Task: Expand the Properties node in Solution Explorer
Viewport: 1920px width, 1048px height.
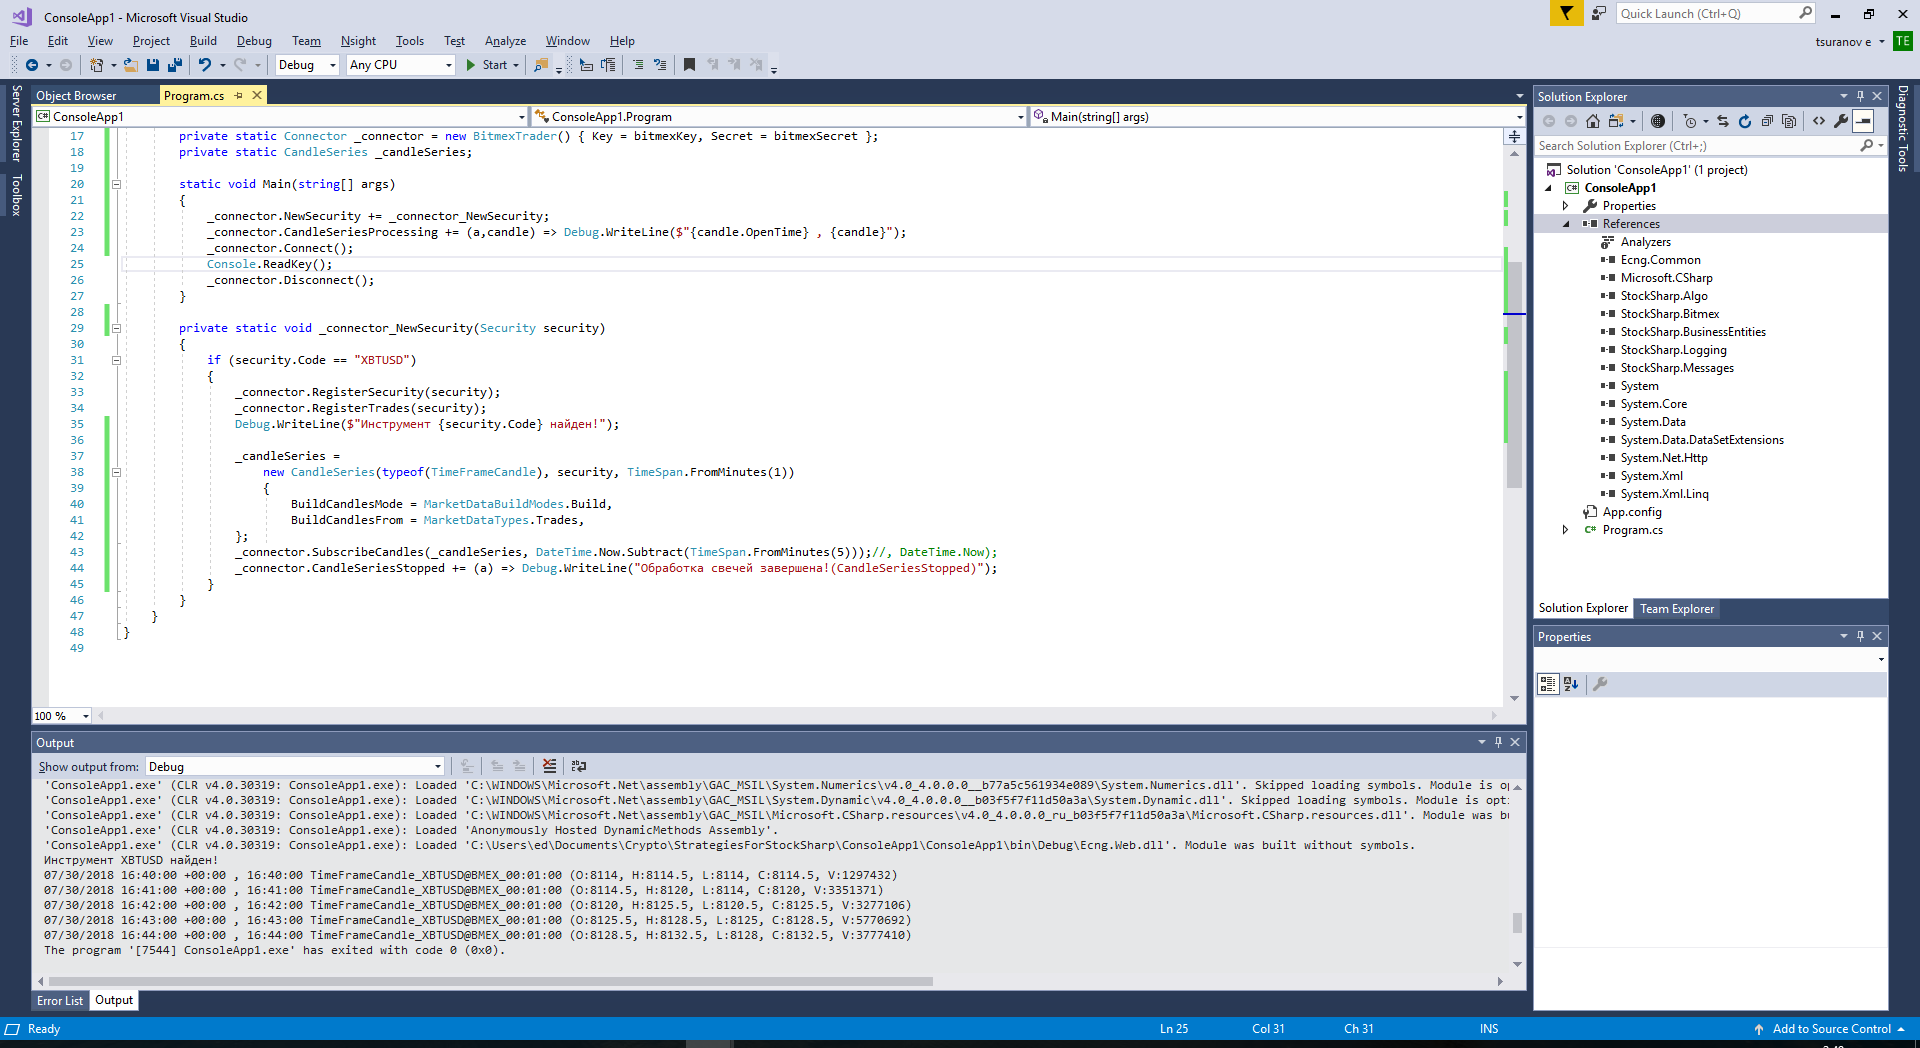Action: (x=1566, y=206)
